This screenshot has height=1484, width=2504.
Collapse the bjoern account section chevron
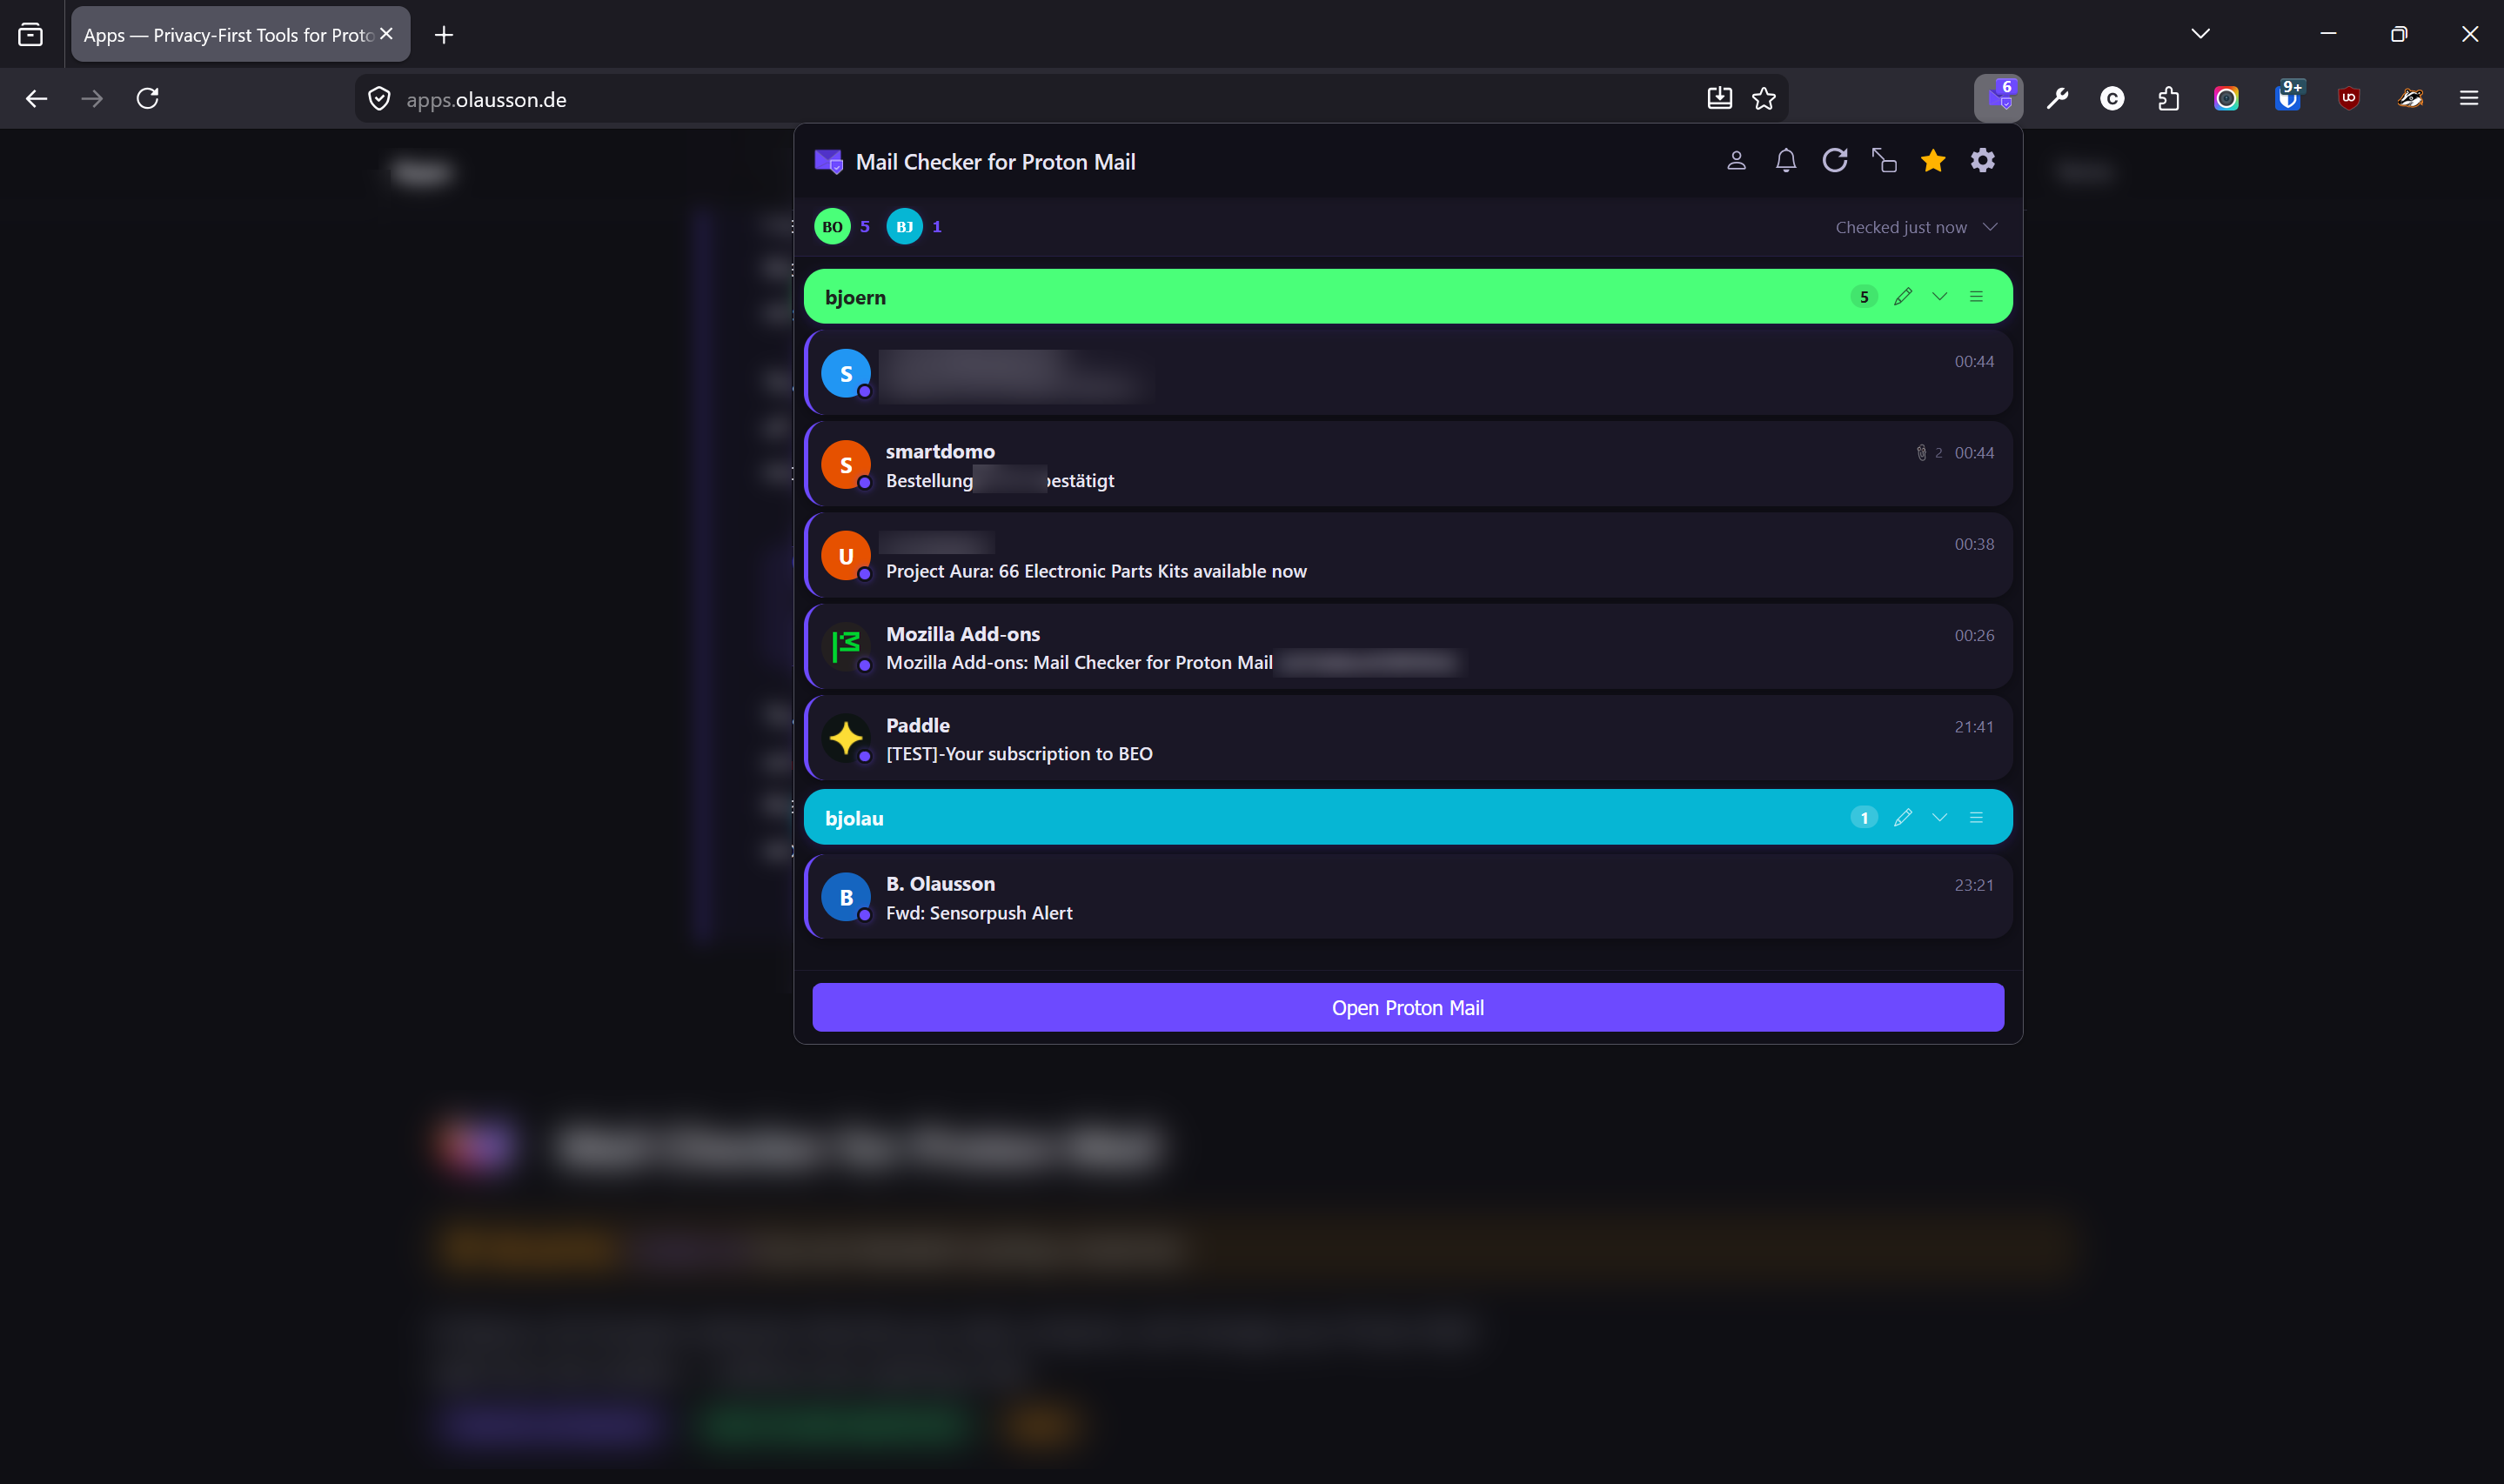tap(1939, 297)
